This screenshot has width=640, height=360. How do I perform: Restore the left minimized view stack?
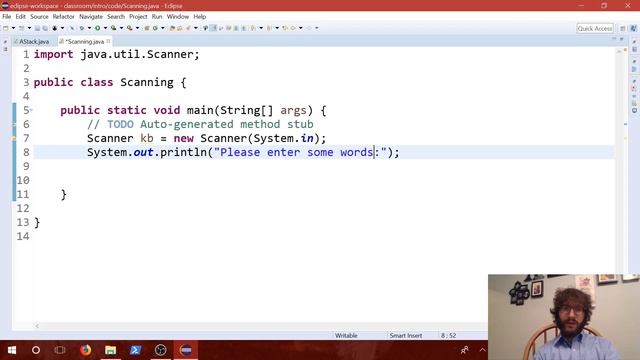point(5,42)
